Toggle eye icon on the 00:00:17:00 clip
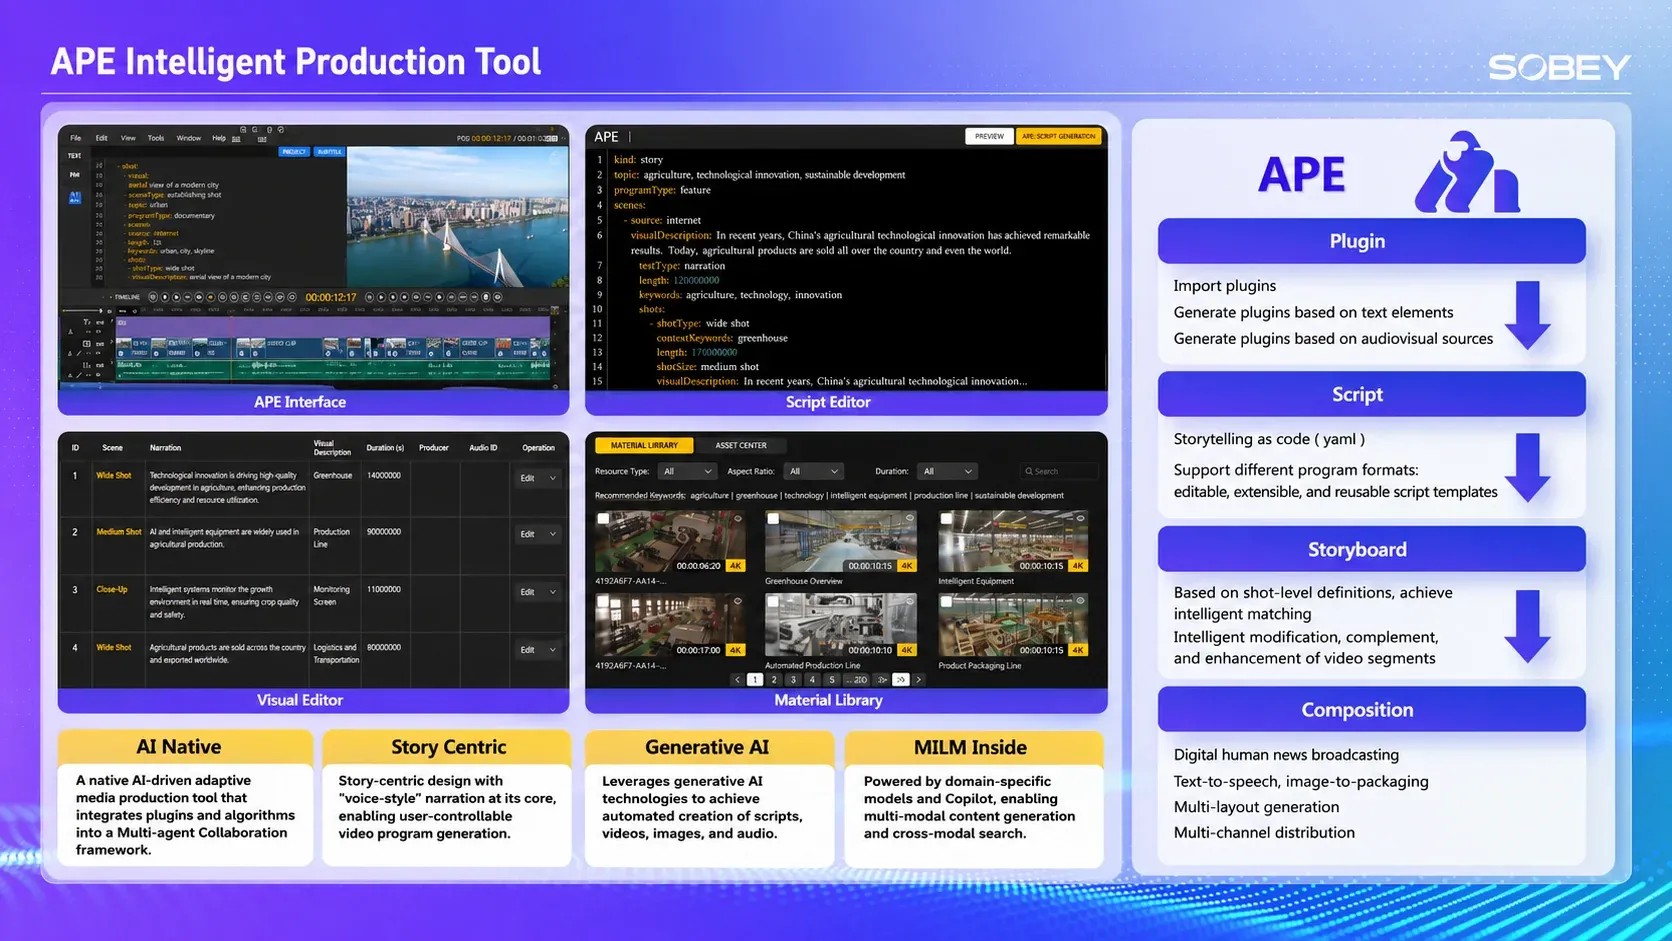Viewport: 1672px width, 941px height. coord(738,601)
